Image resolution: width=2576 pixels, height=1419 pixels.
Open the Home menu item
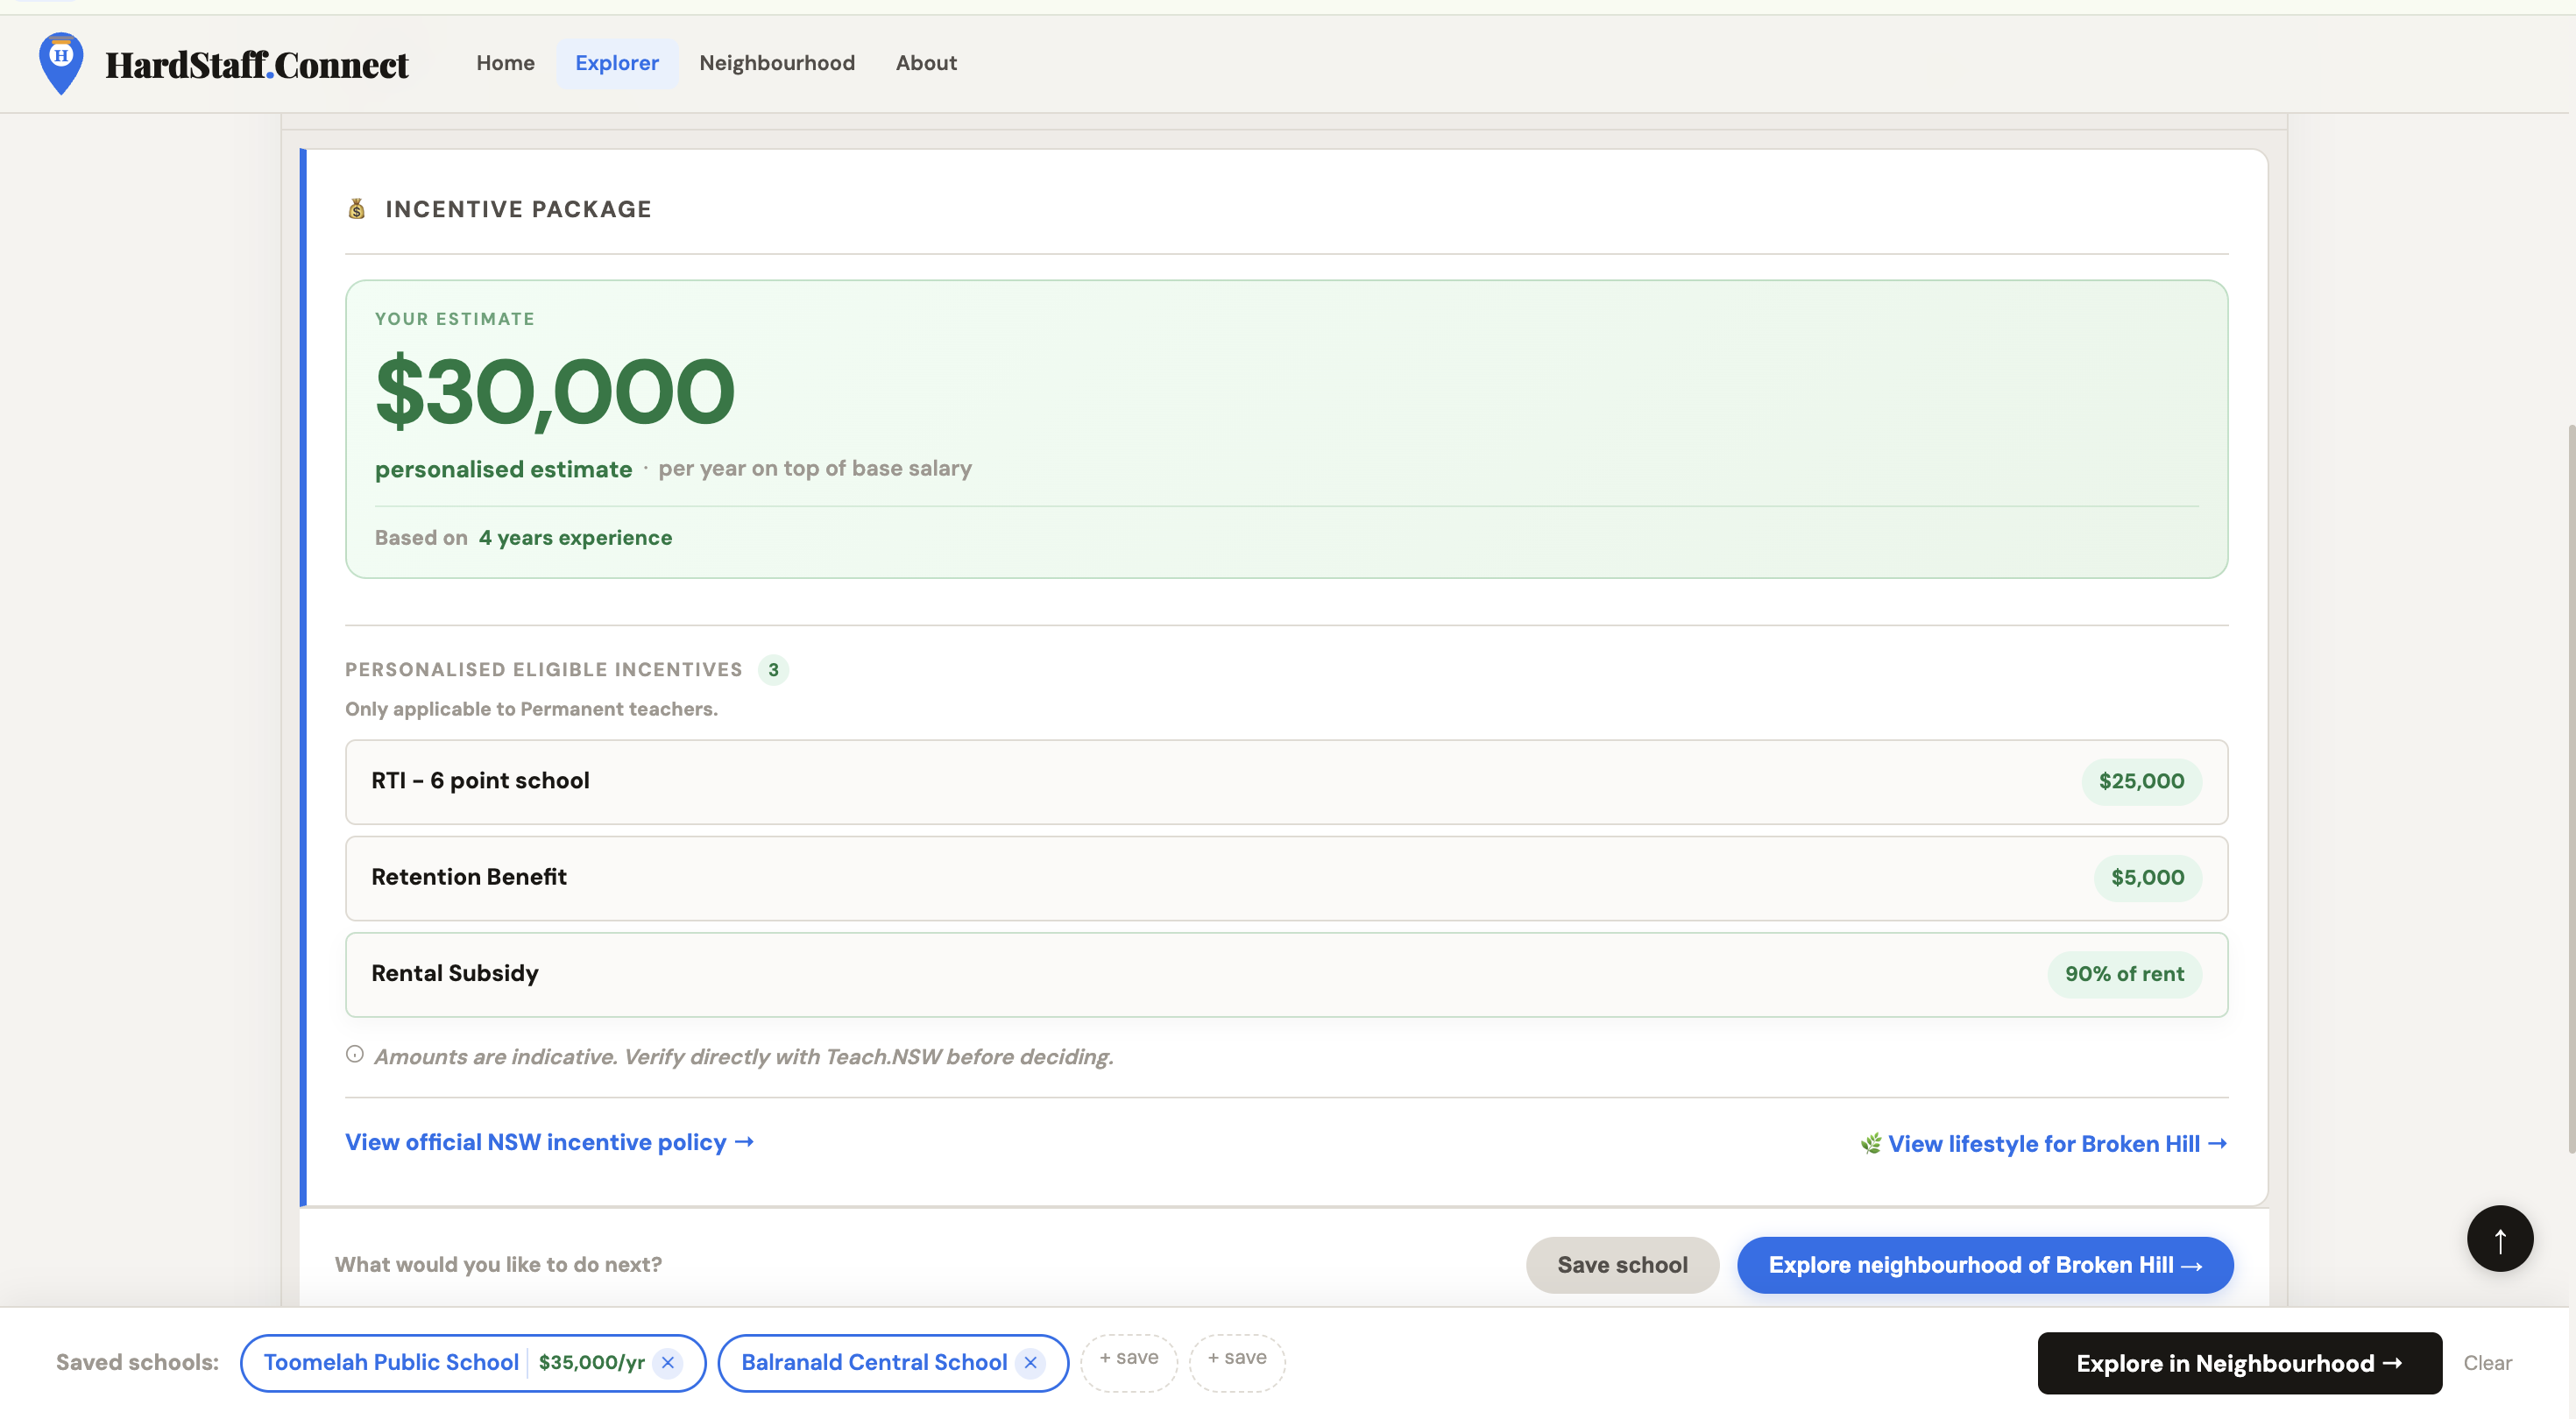click(x=505, y=63)
